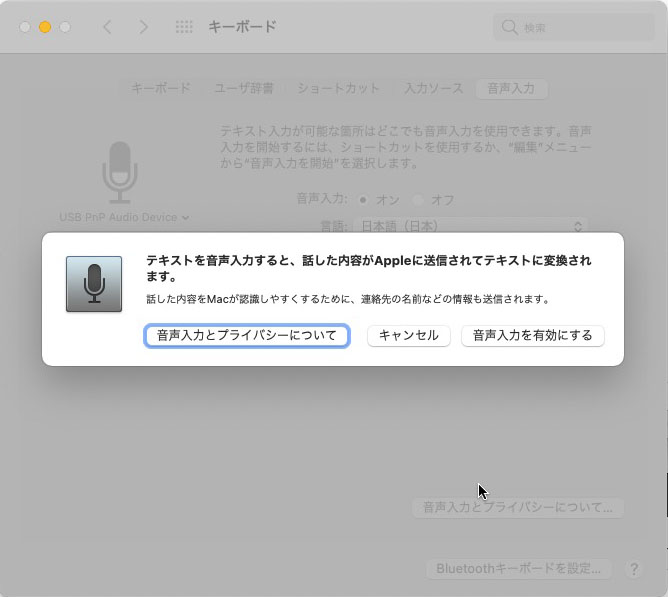
Task: Switch to the ユーザ辞書 tab
Action: [244, 89]
